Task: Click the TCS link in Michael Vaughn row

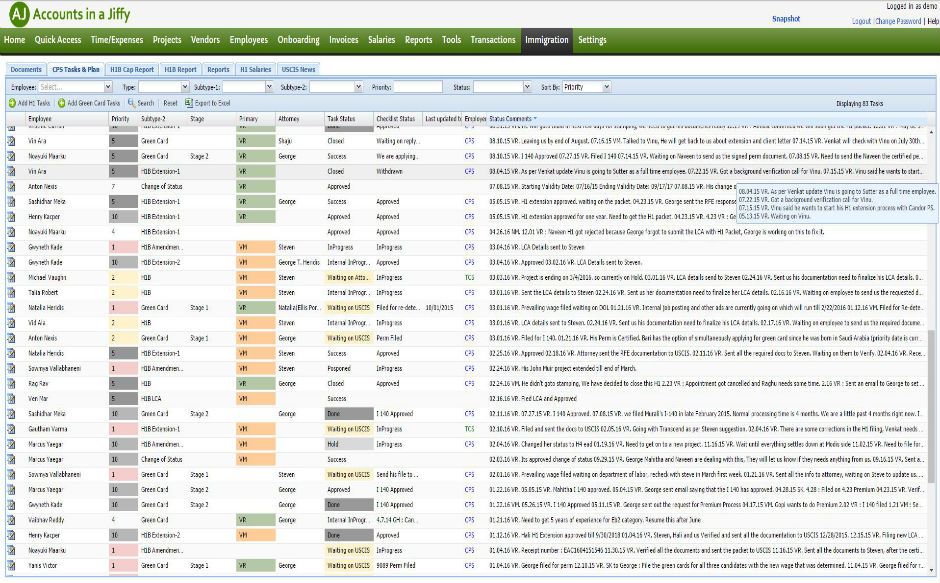Action: coord(469,278)
